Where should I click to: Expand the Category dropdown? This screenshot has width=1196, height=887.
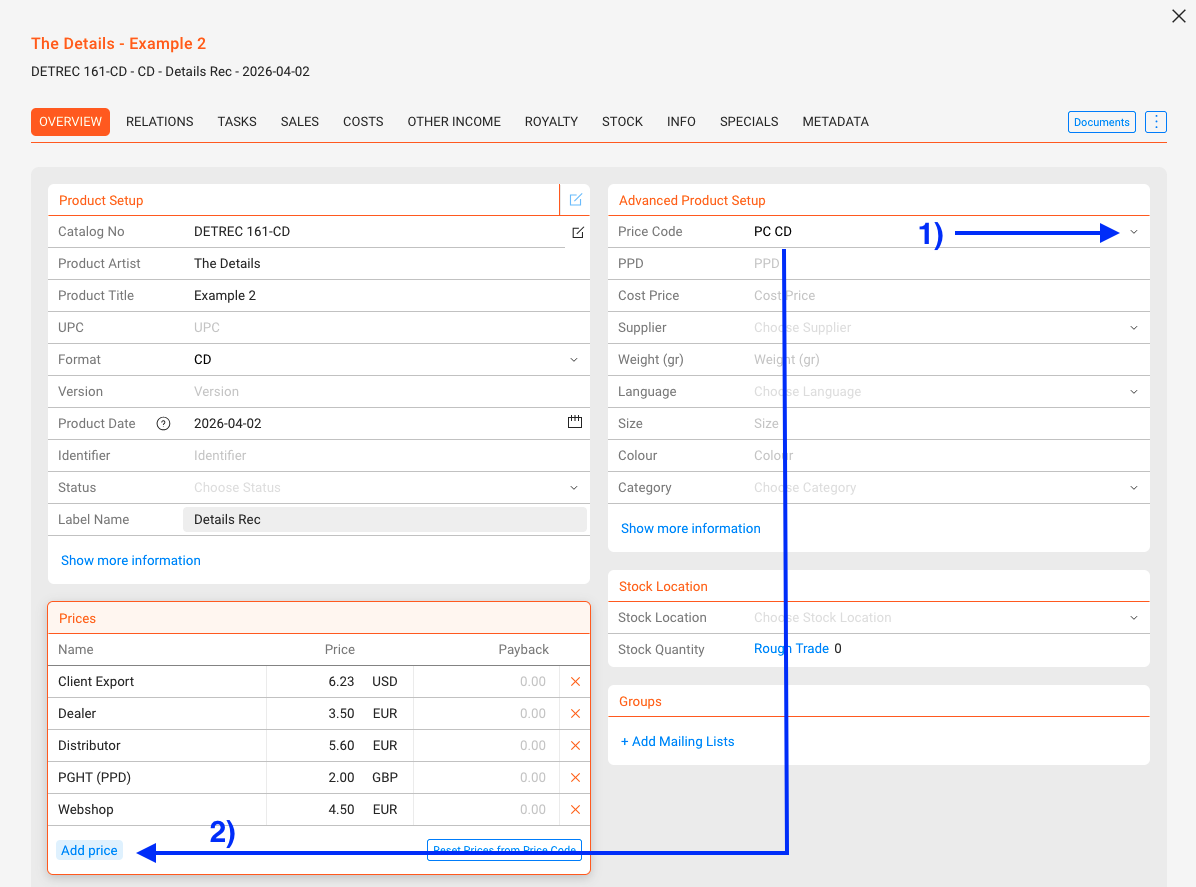1134,488
